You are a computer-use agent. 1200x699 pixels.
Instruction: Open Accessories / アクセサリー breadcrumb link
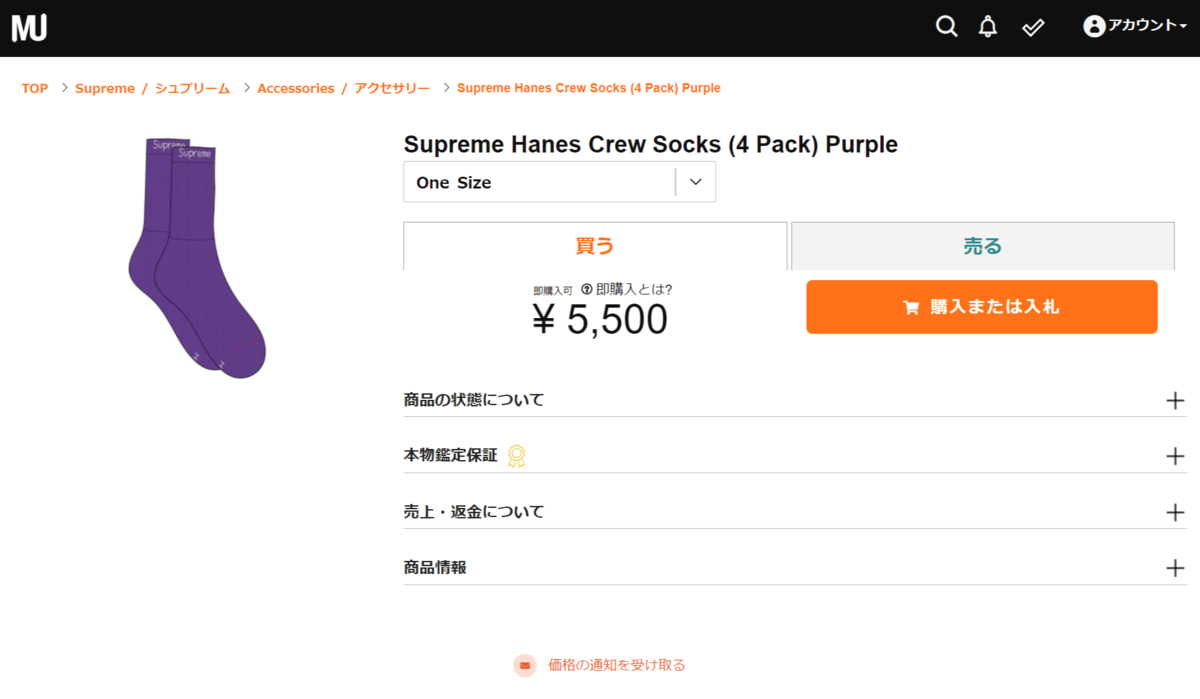tap(343, 88)
